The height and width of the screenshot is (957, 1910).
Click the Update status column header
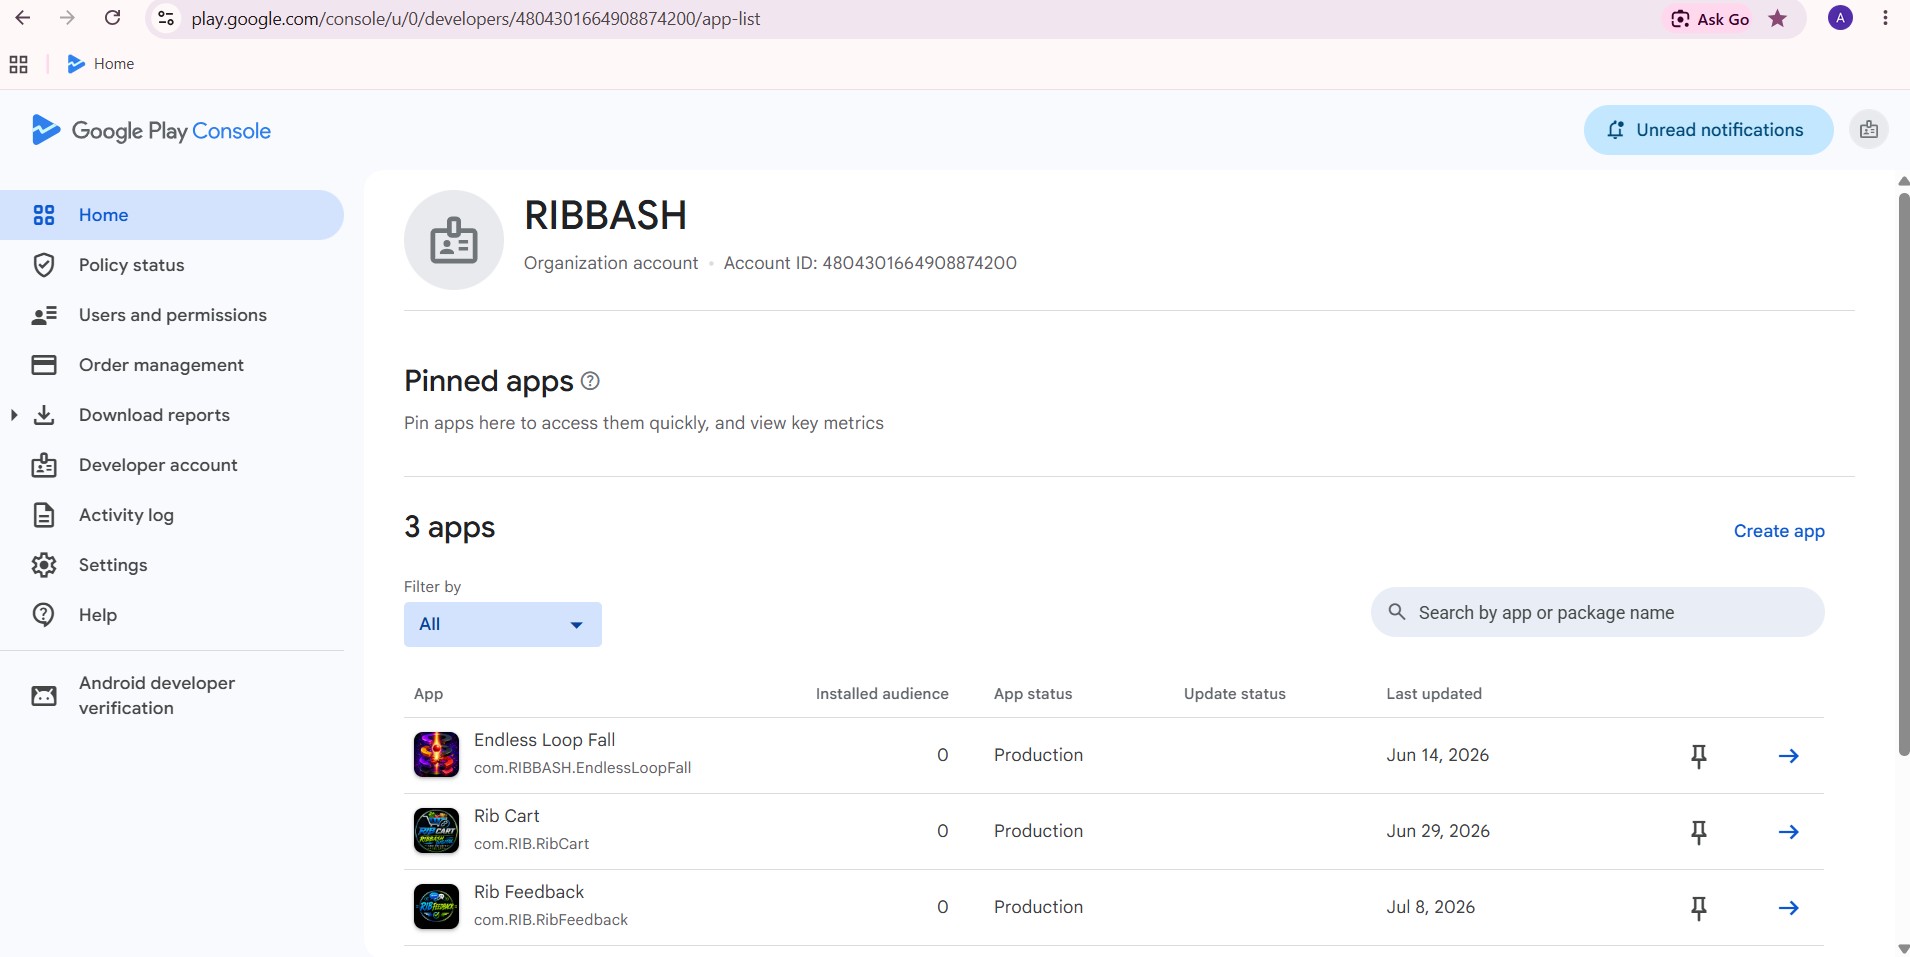(1235, 694)
